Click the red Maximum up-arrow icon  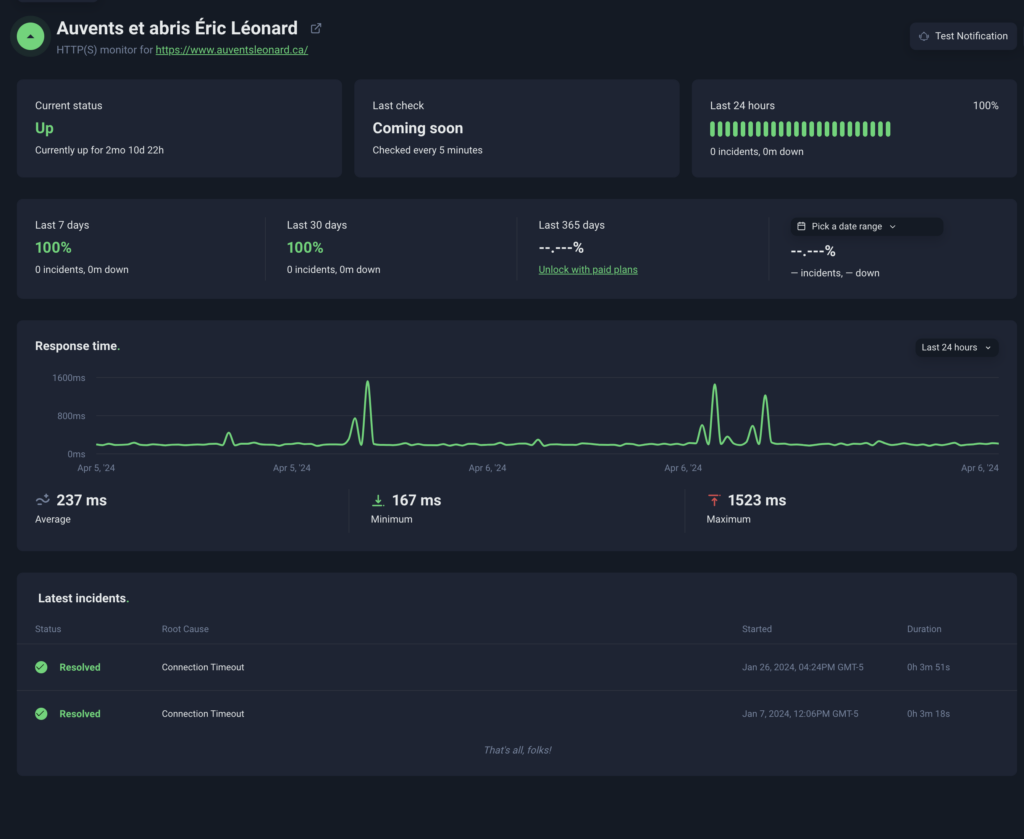[x=714, y=500]
